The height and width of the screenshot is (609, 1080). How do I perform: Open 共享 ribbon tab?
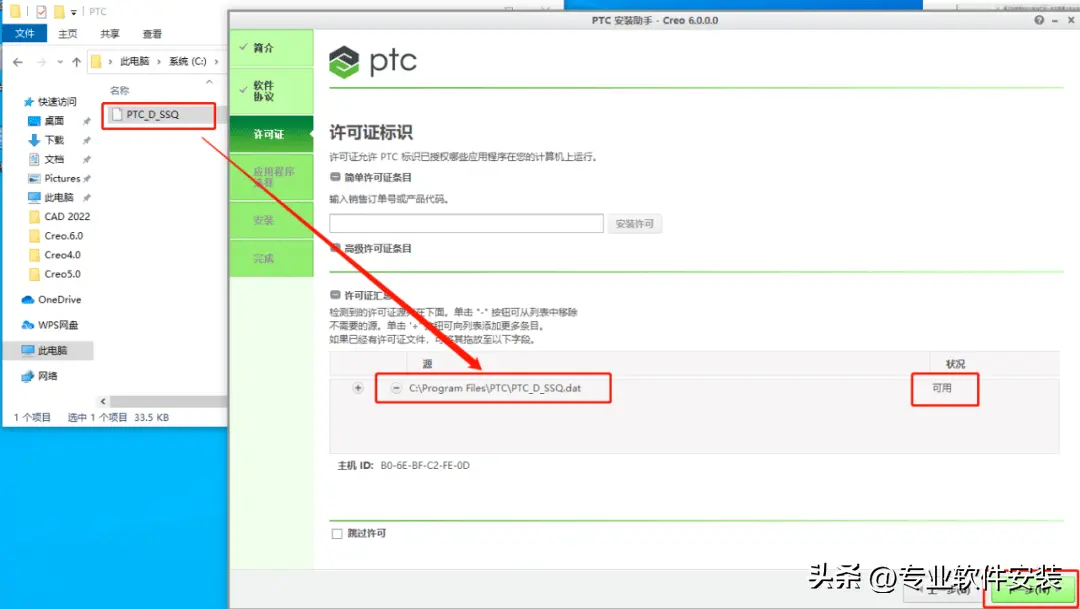tap(110, 34)
